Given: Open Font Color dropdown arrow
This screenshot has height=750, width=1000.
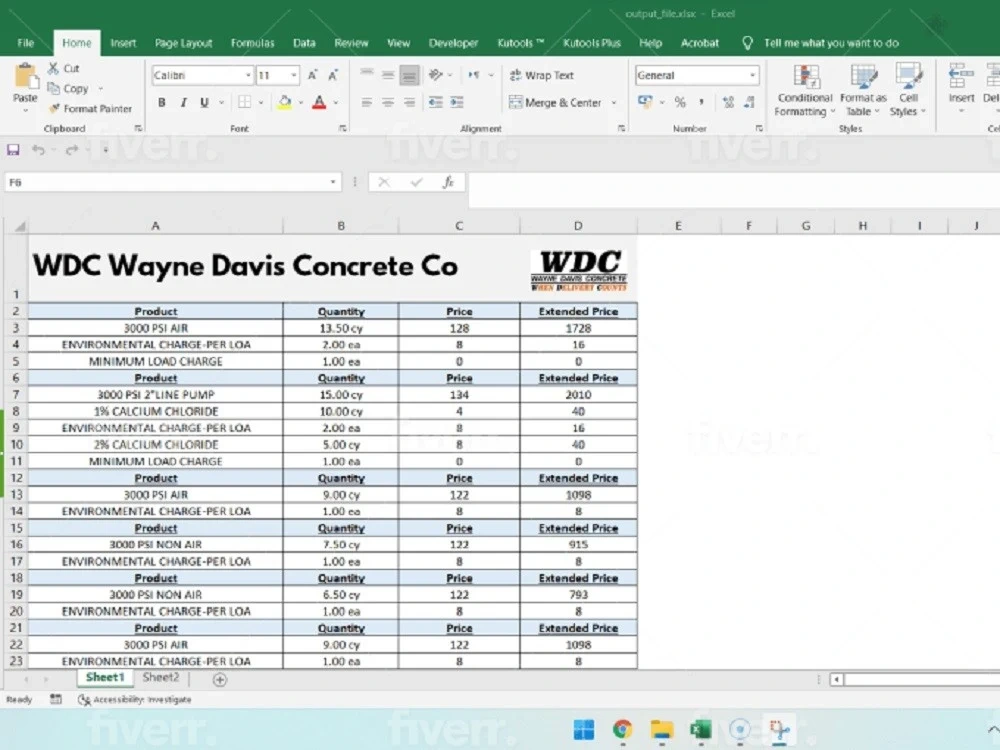Looking at the screenshot, I should point(336,102).
